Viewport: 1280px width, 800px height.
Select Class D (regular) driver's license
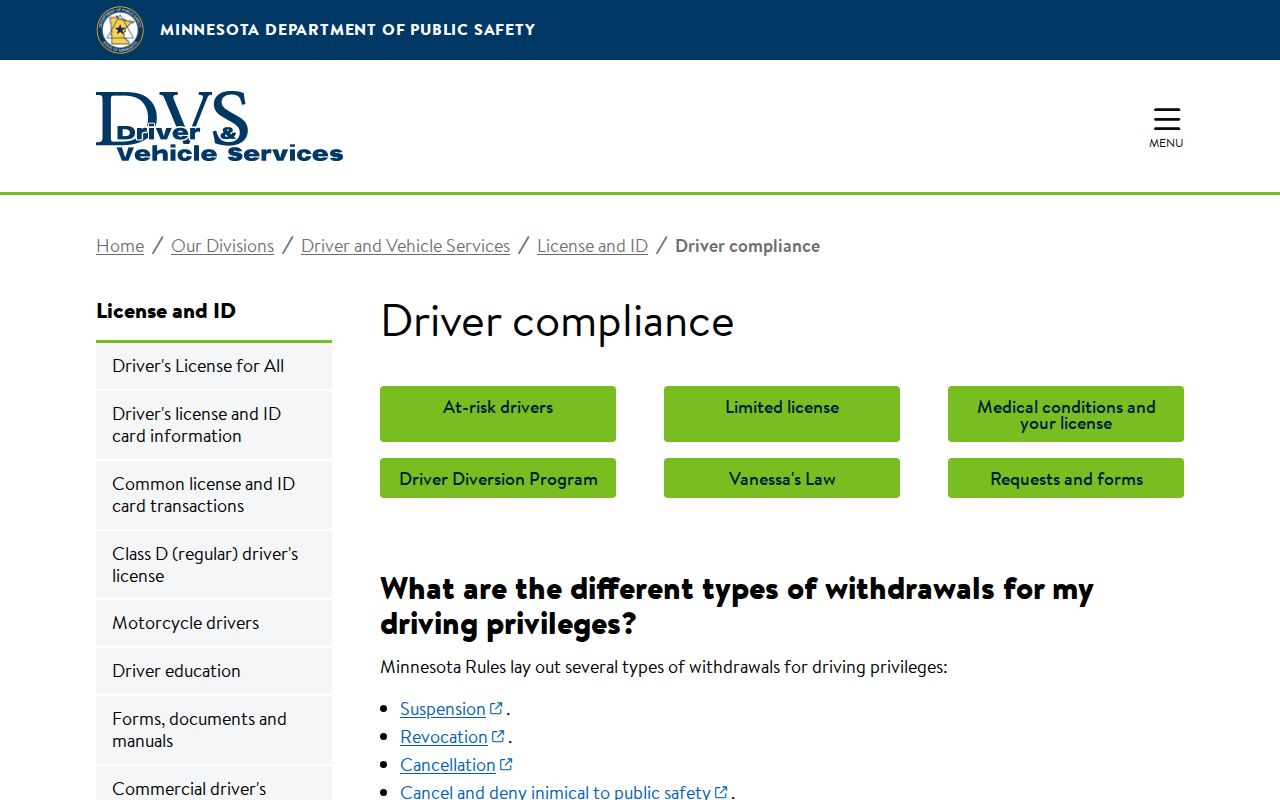[x=214, y=565]
